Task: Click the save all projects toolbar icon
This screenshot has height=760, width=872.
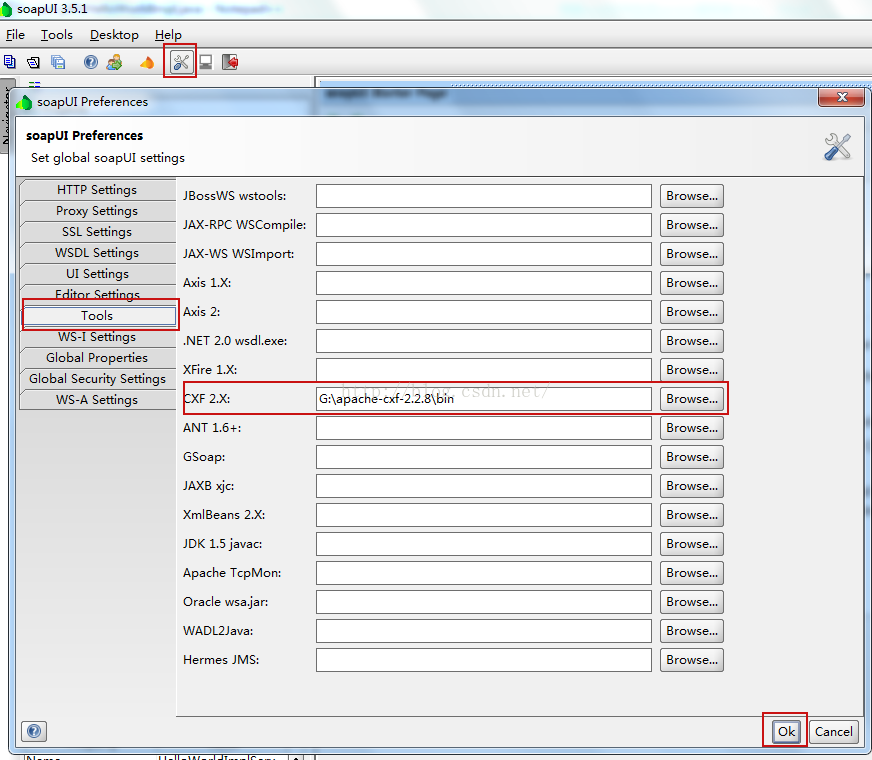Action: click(x=58, y=62)
